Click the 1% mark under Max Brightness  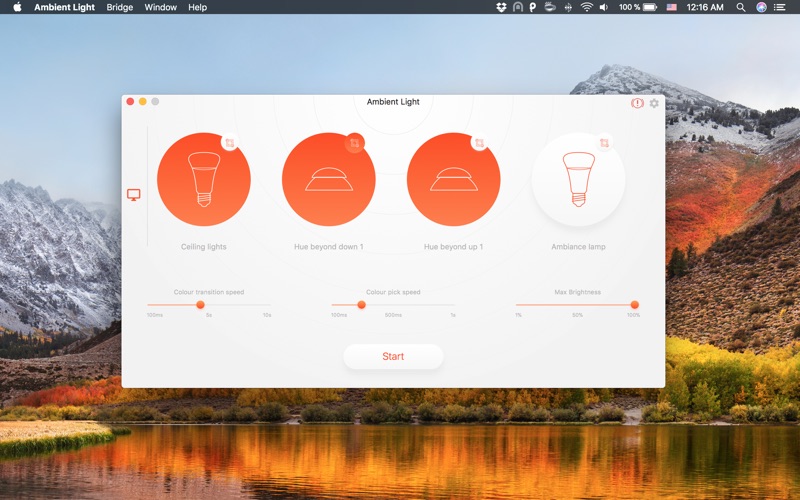(518, 315)
